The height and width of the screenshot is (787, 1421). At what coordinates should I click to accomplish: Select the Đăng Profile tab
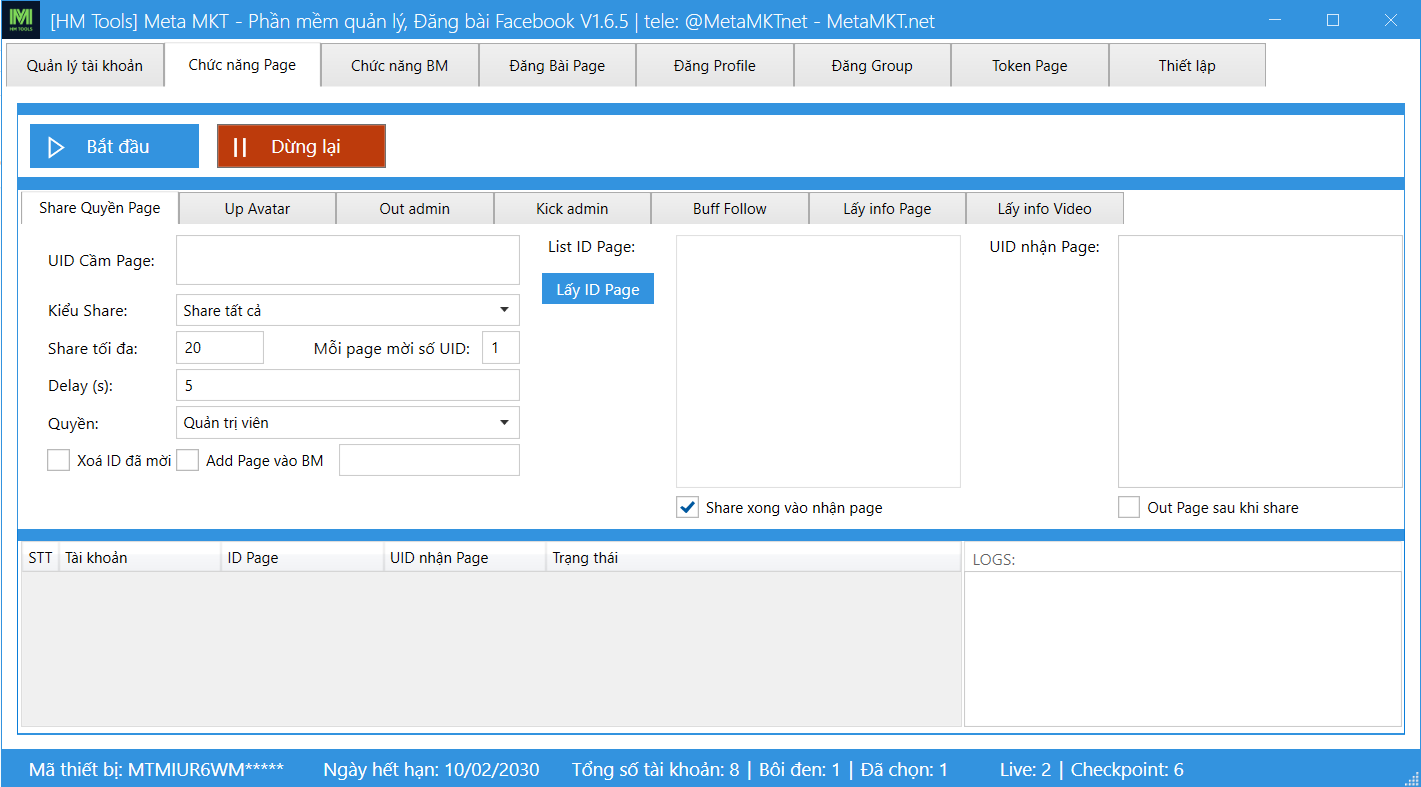coord(715,66)
